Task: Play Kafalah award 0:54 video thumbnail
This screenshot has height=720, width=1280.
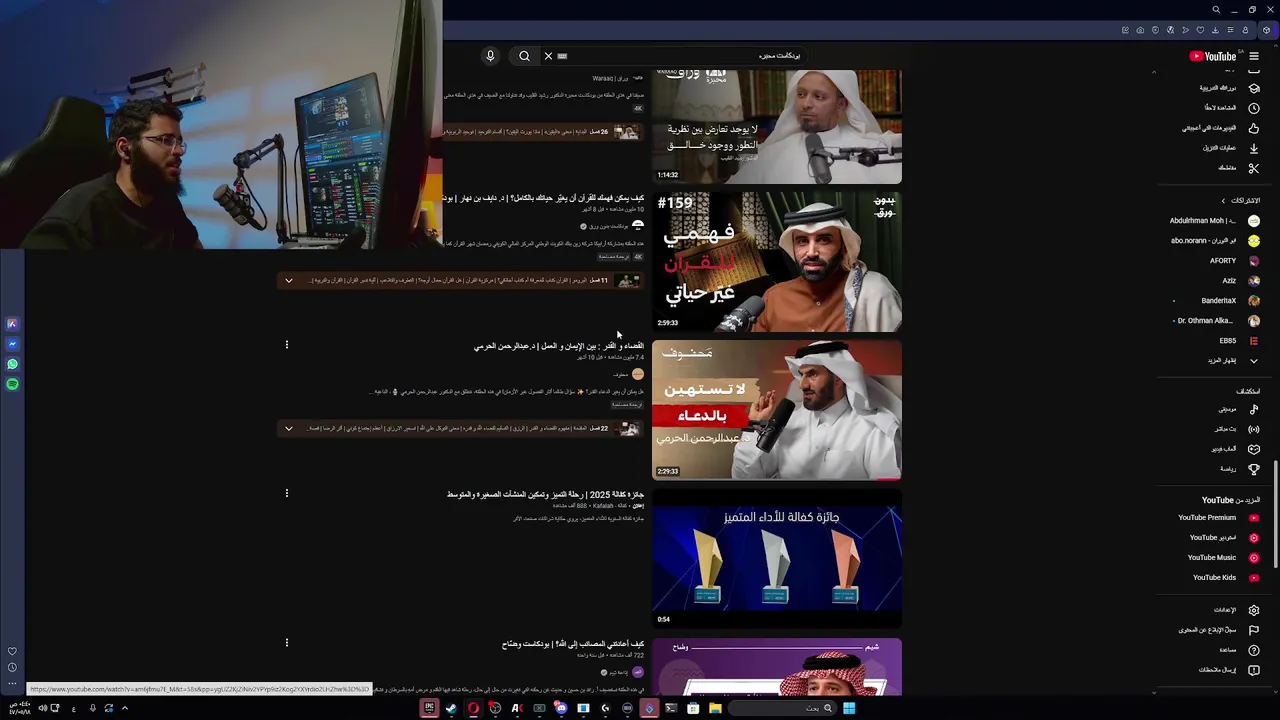Action: pyautogui.click(x=777, y=558)
